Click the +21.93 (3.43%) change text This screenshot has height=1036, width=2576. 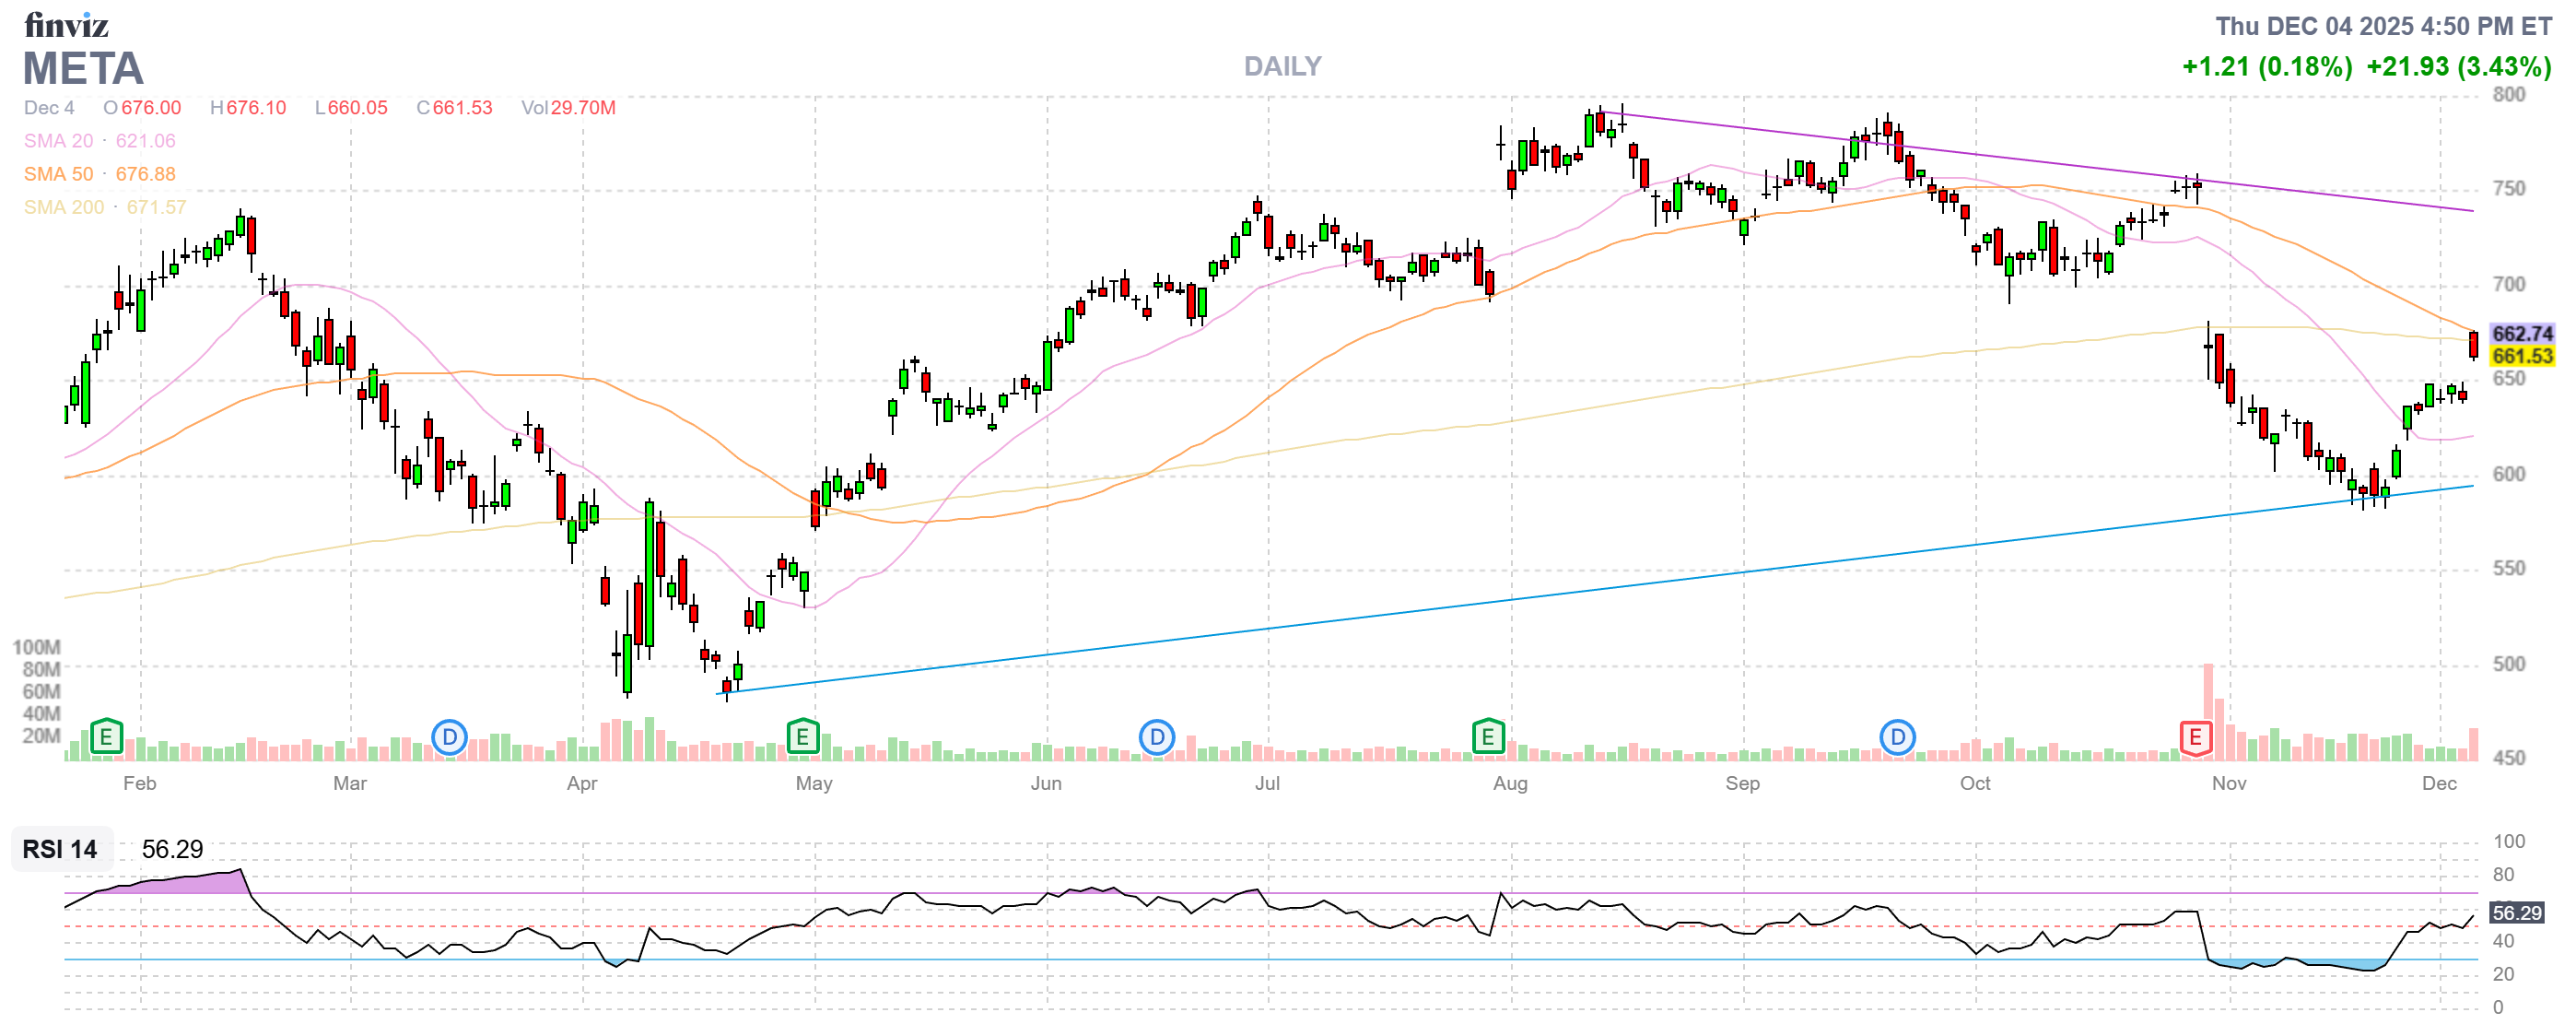2458,67
